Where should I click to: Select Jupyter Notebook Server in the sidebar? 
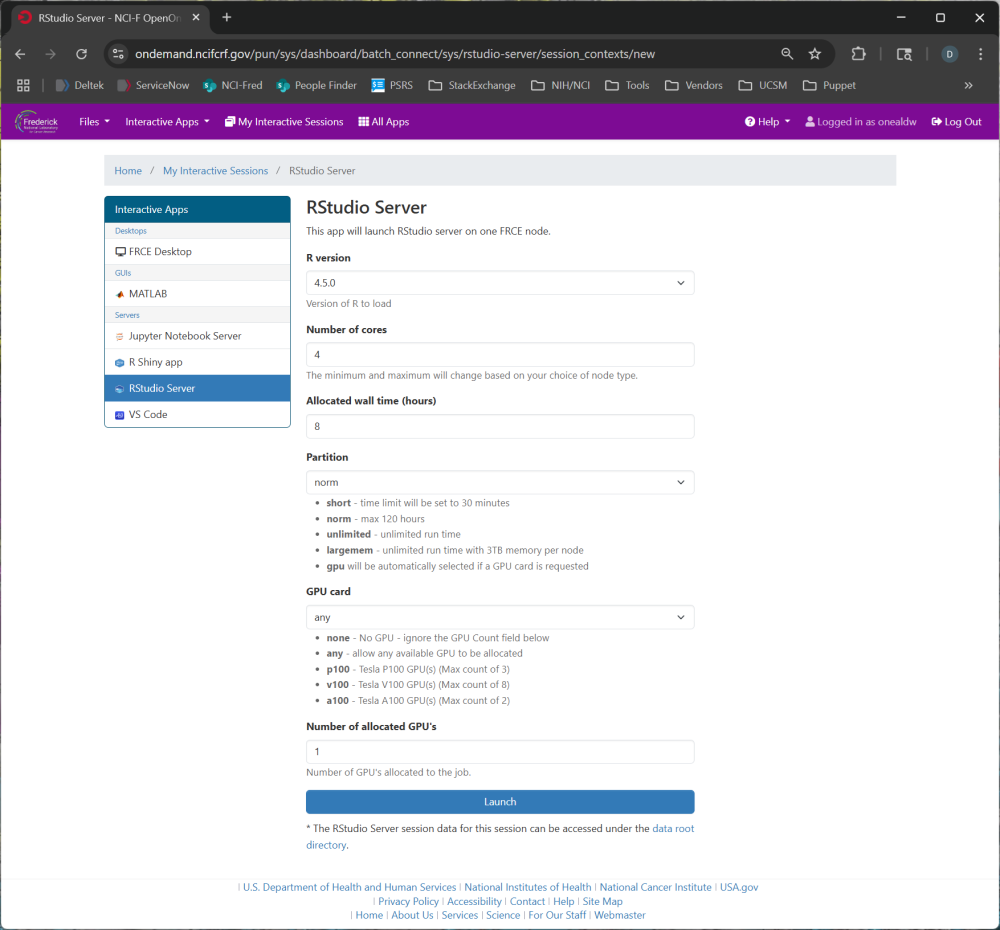pos(185,336)
